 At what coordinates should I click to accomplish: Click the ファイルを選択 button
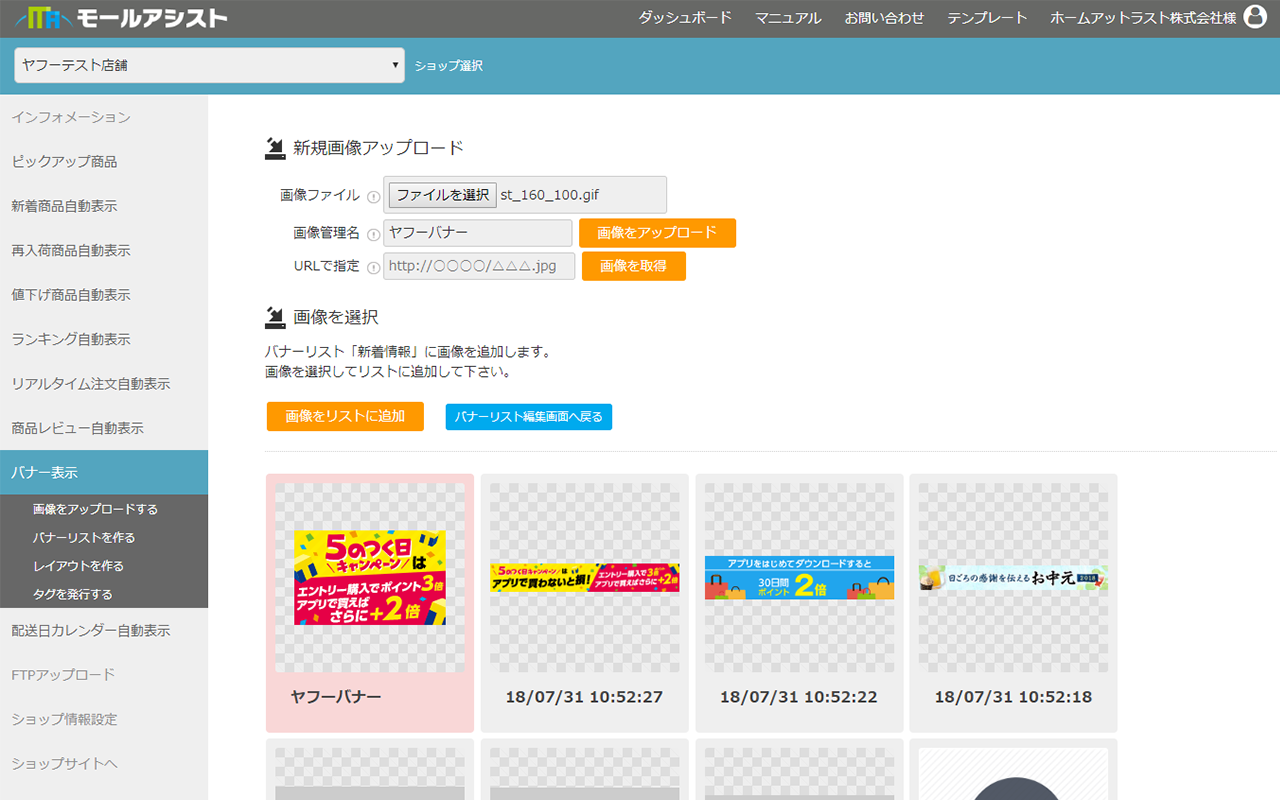pyautogui.click(x=442, y=195)
